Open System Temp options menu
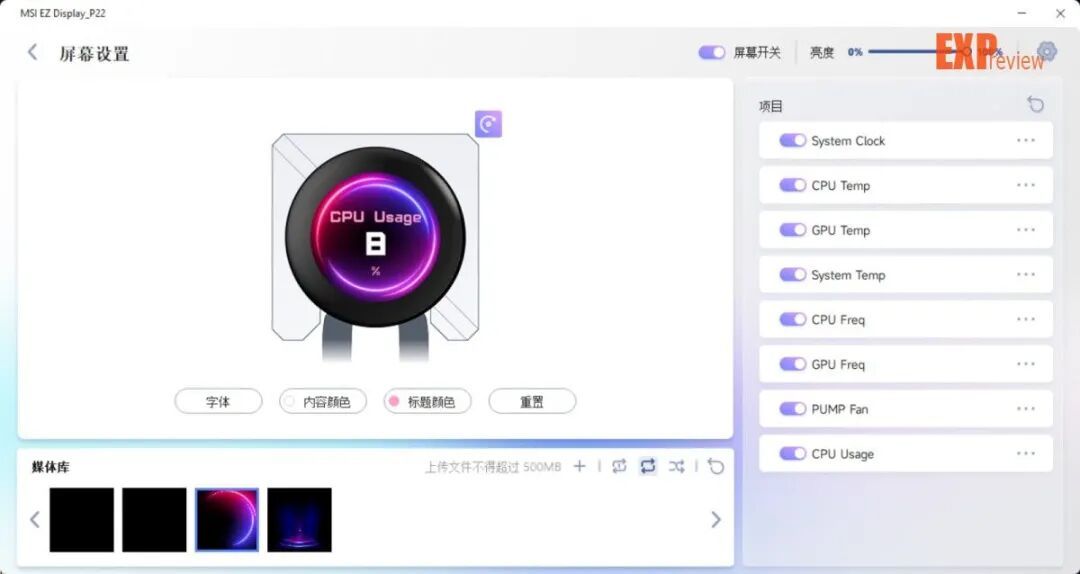 (1026, 275)
